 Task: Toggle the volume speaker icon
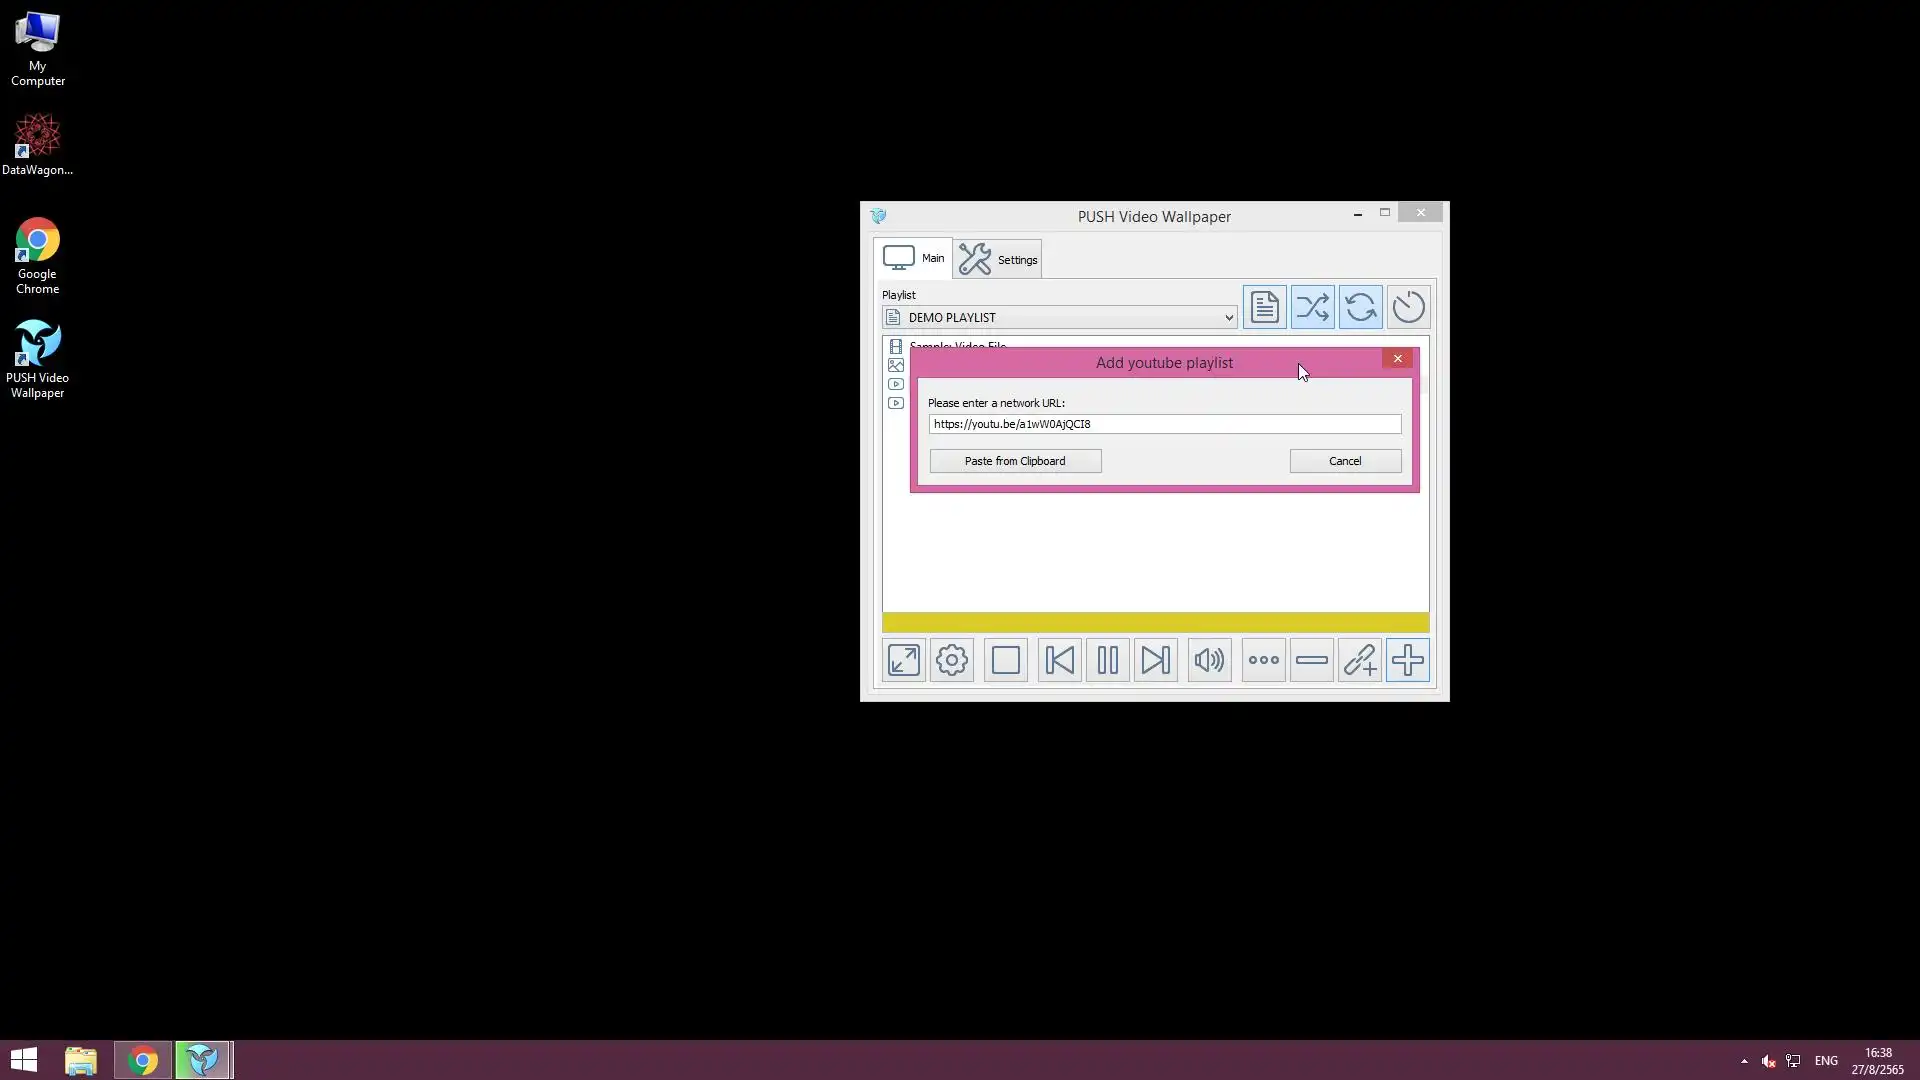1209,660
